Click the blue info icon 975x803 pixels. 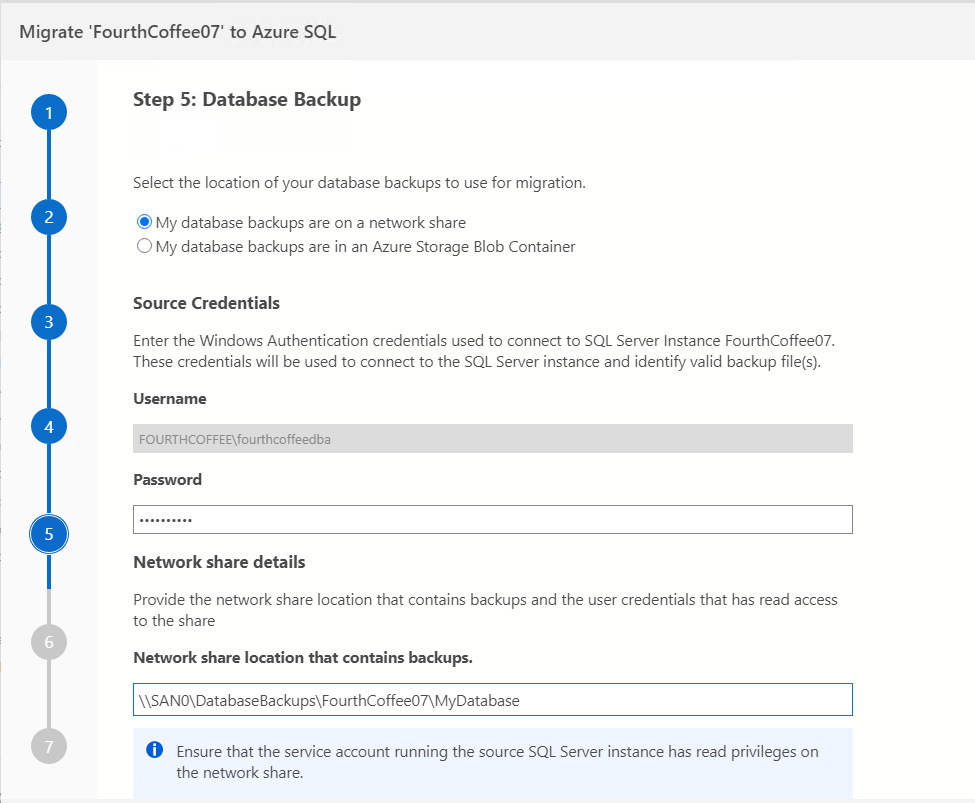click(154, 750)
